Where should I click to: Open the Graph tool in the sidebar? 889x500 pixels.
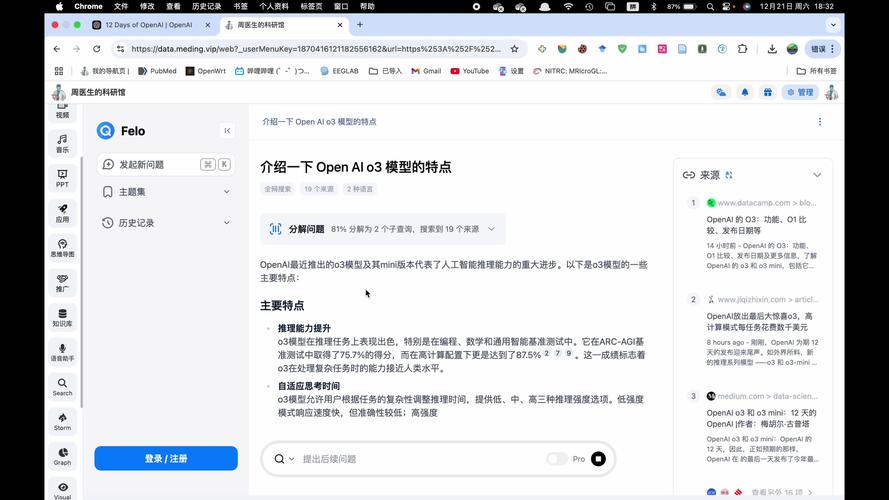coord(62,456)
